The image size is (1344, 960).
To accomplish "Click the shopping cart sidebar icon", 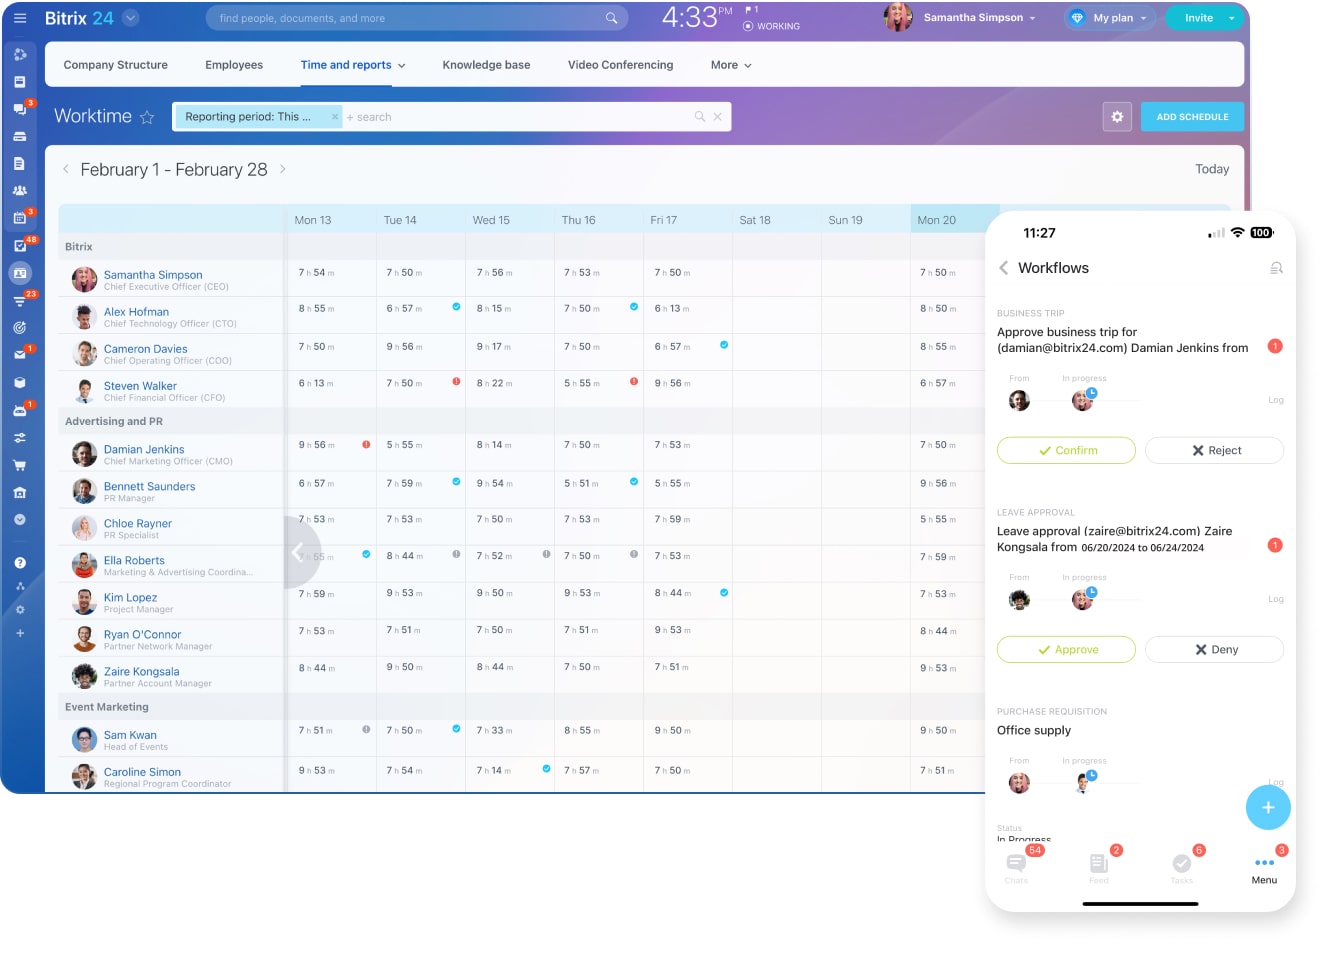I will 20,465.
